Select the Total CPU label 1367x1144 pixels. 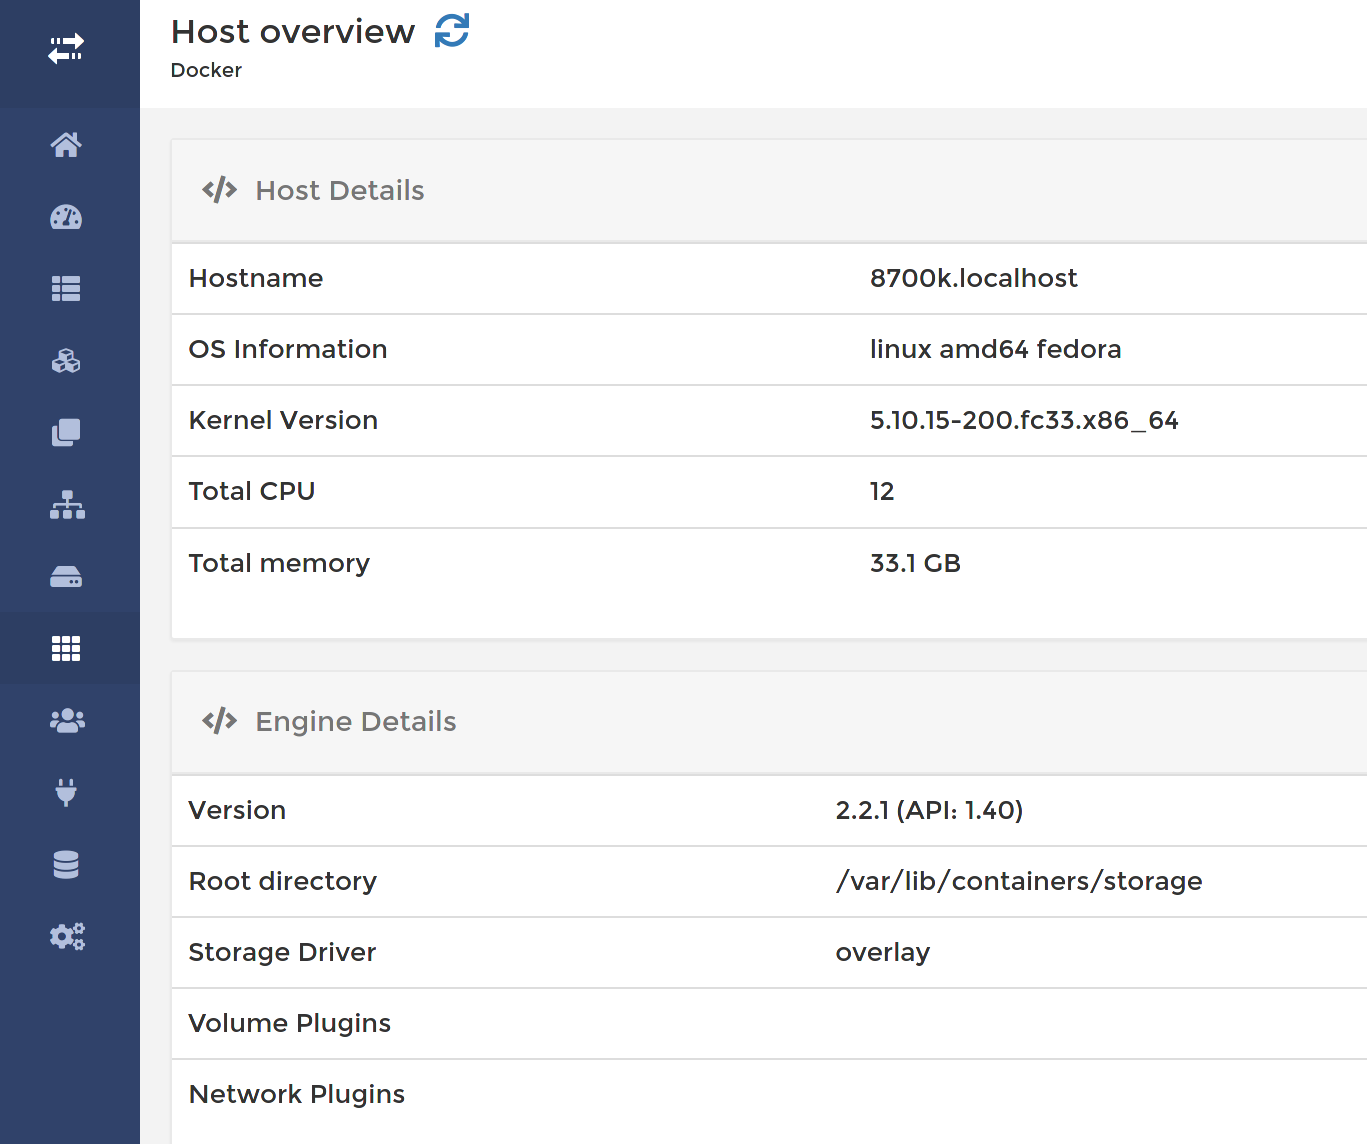click(x=252, y=491)
